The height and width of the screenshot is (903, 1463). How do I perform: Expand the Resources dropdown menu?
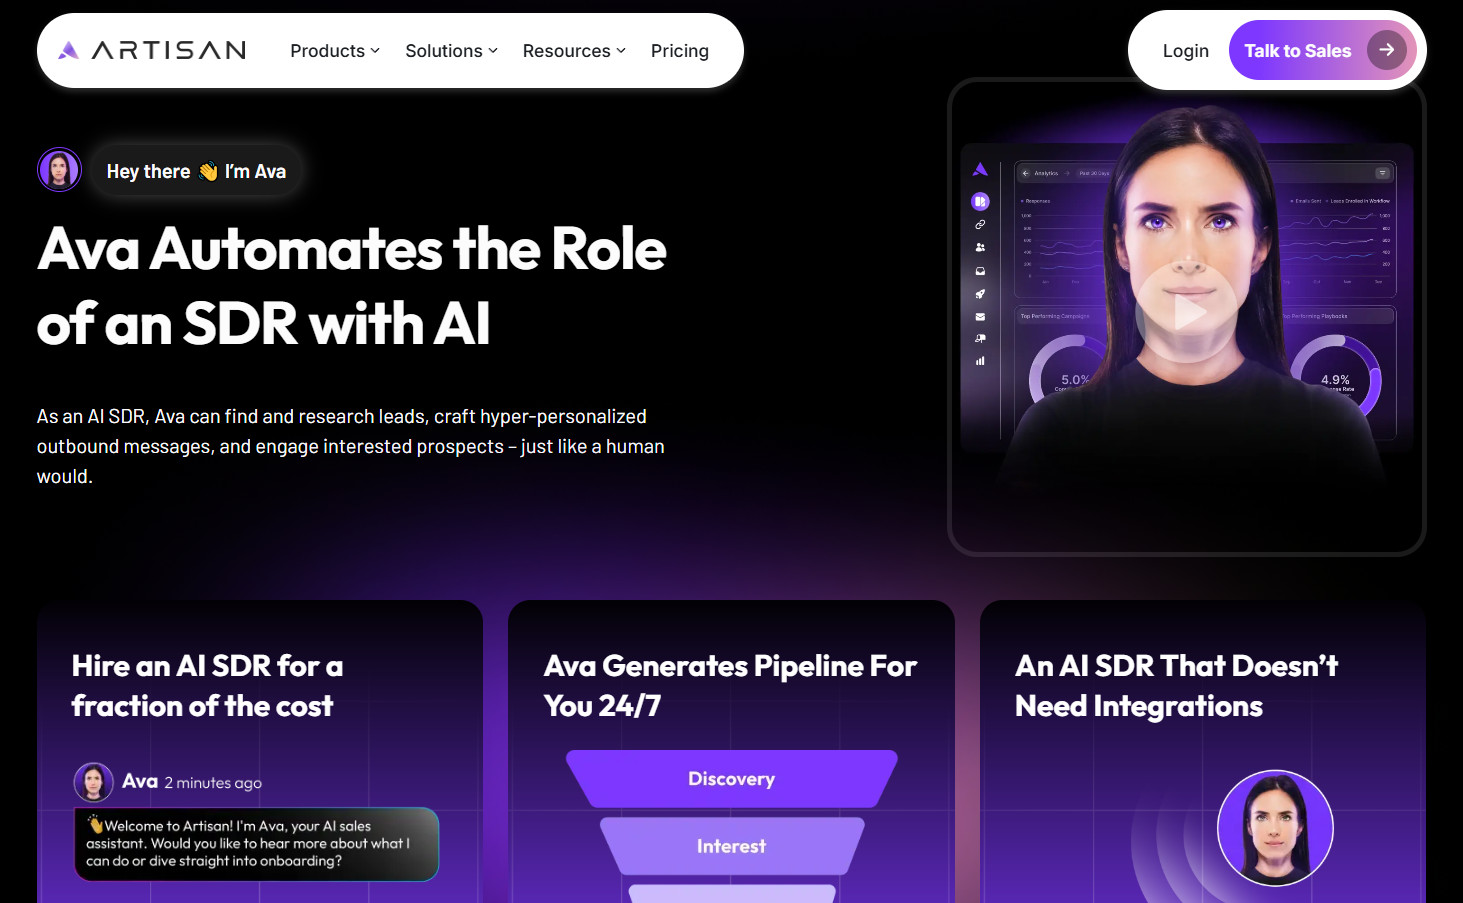[574, 51]
